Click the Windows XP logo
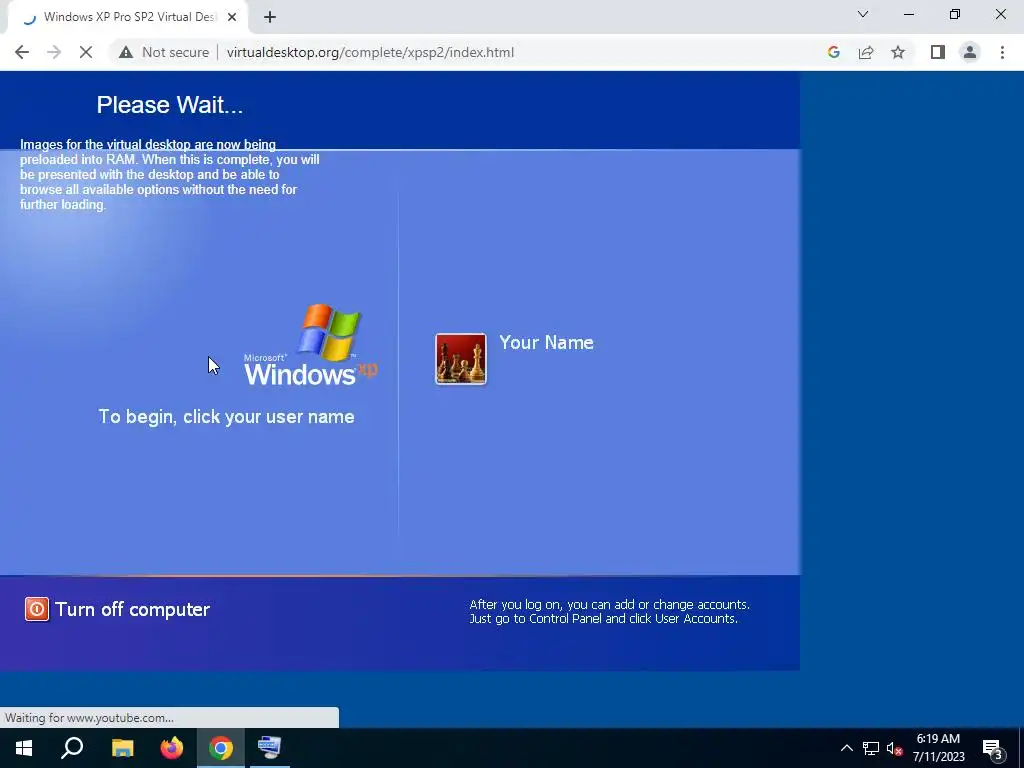Image resolution: width=1024 pixels, height=768 pixels. (311, 345)
